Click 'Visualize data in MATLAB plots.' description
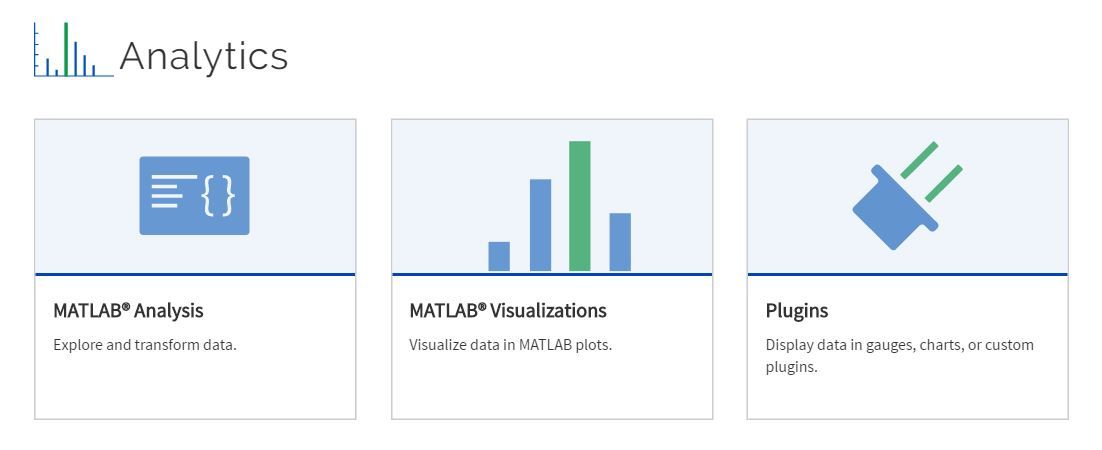 coord(510,345)
